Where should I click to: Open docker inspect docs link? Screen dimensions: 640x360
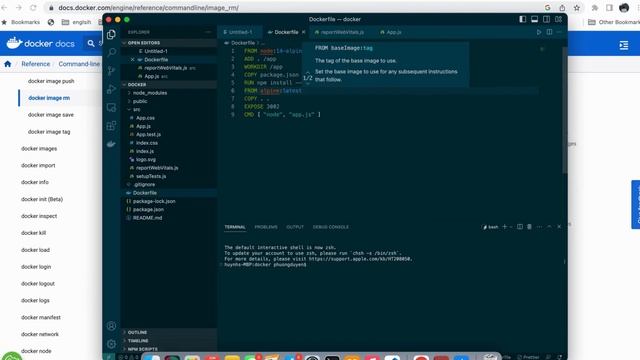click(39, 216)
